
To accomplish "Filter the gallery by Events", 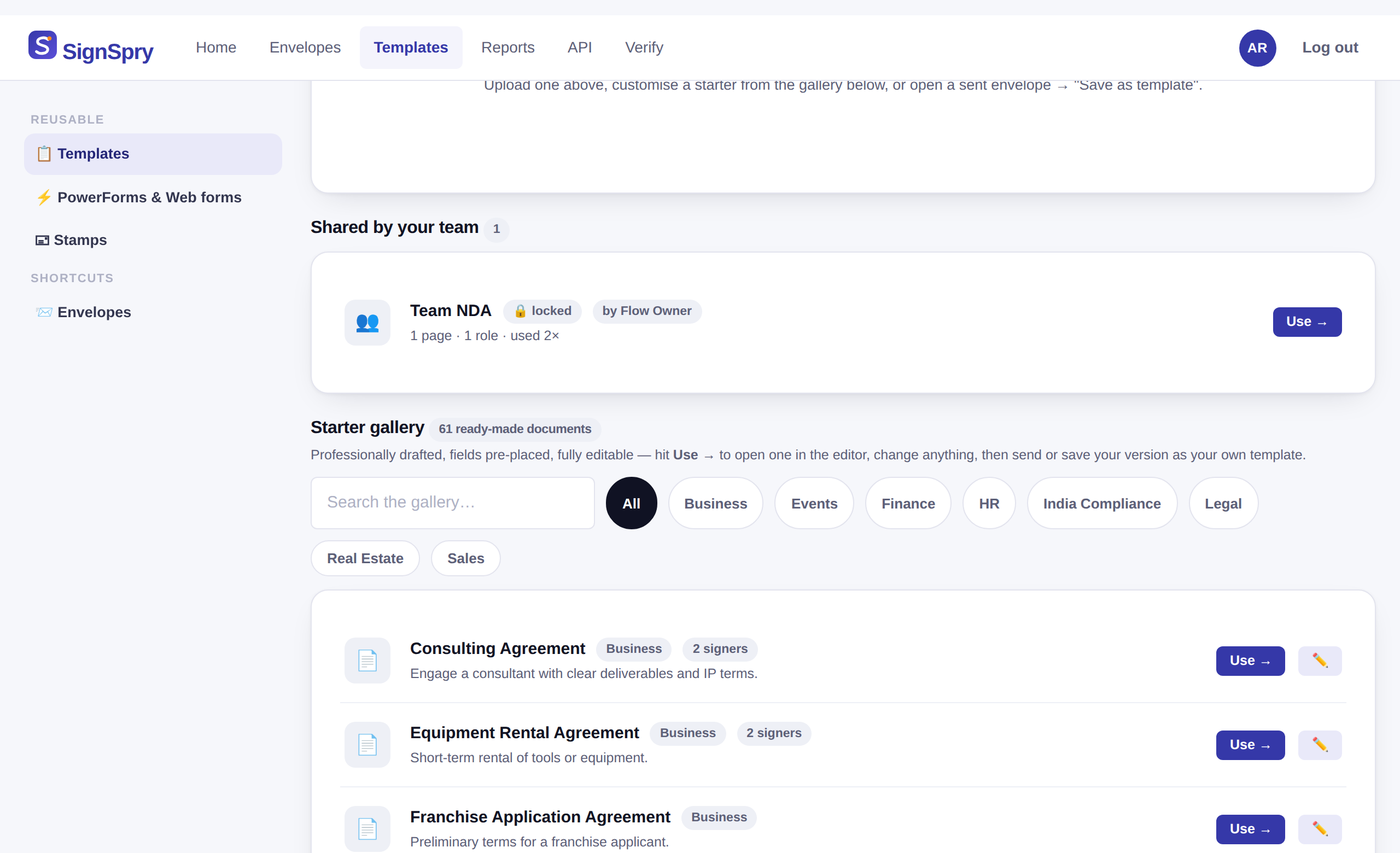I will pos(814,503).
